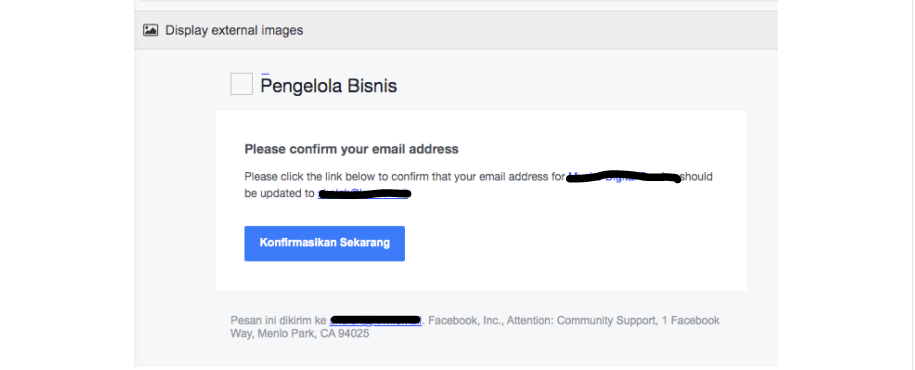Viewport: 915px width, 370px height.
Task: Click the gray area below the footer address
Action: click(x=455, y=356)
